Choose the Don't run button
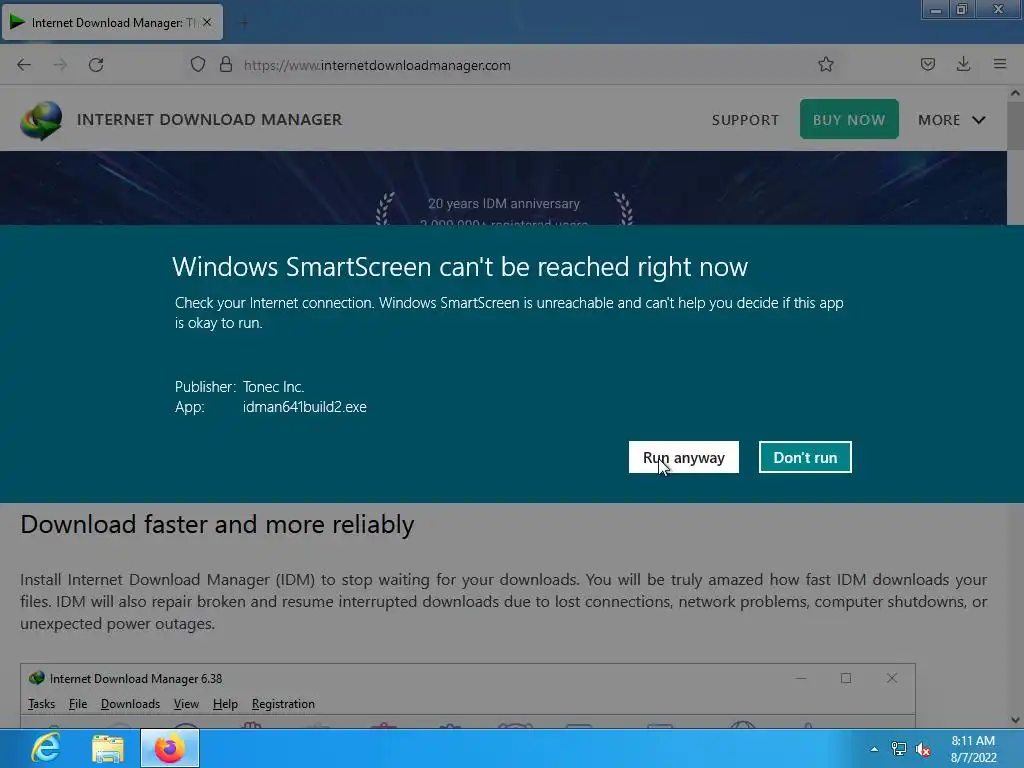1024x768 pixels. 805,457
